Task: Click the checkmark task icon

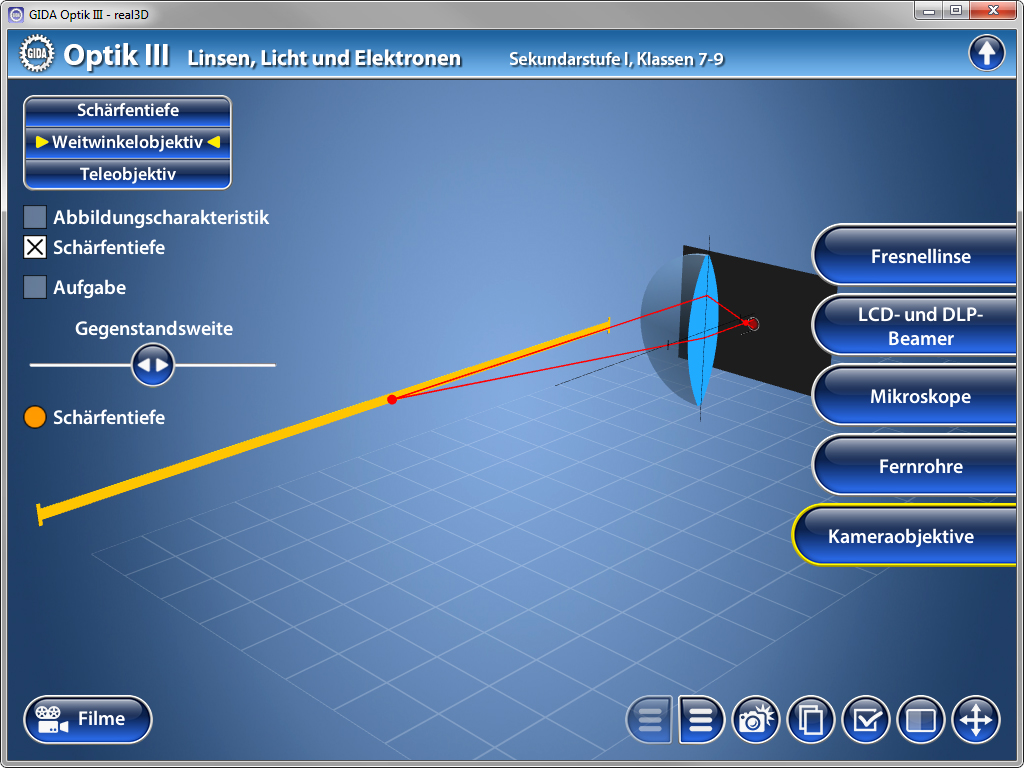Action: click(866, 720)
